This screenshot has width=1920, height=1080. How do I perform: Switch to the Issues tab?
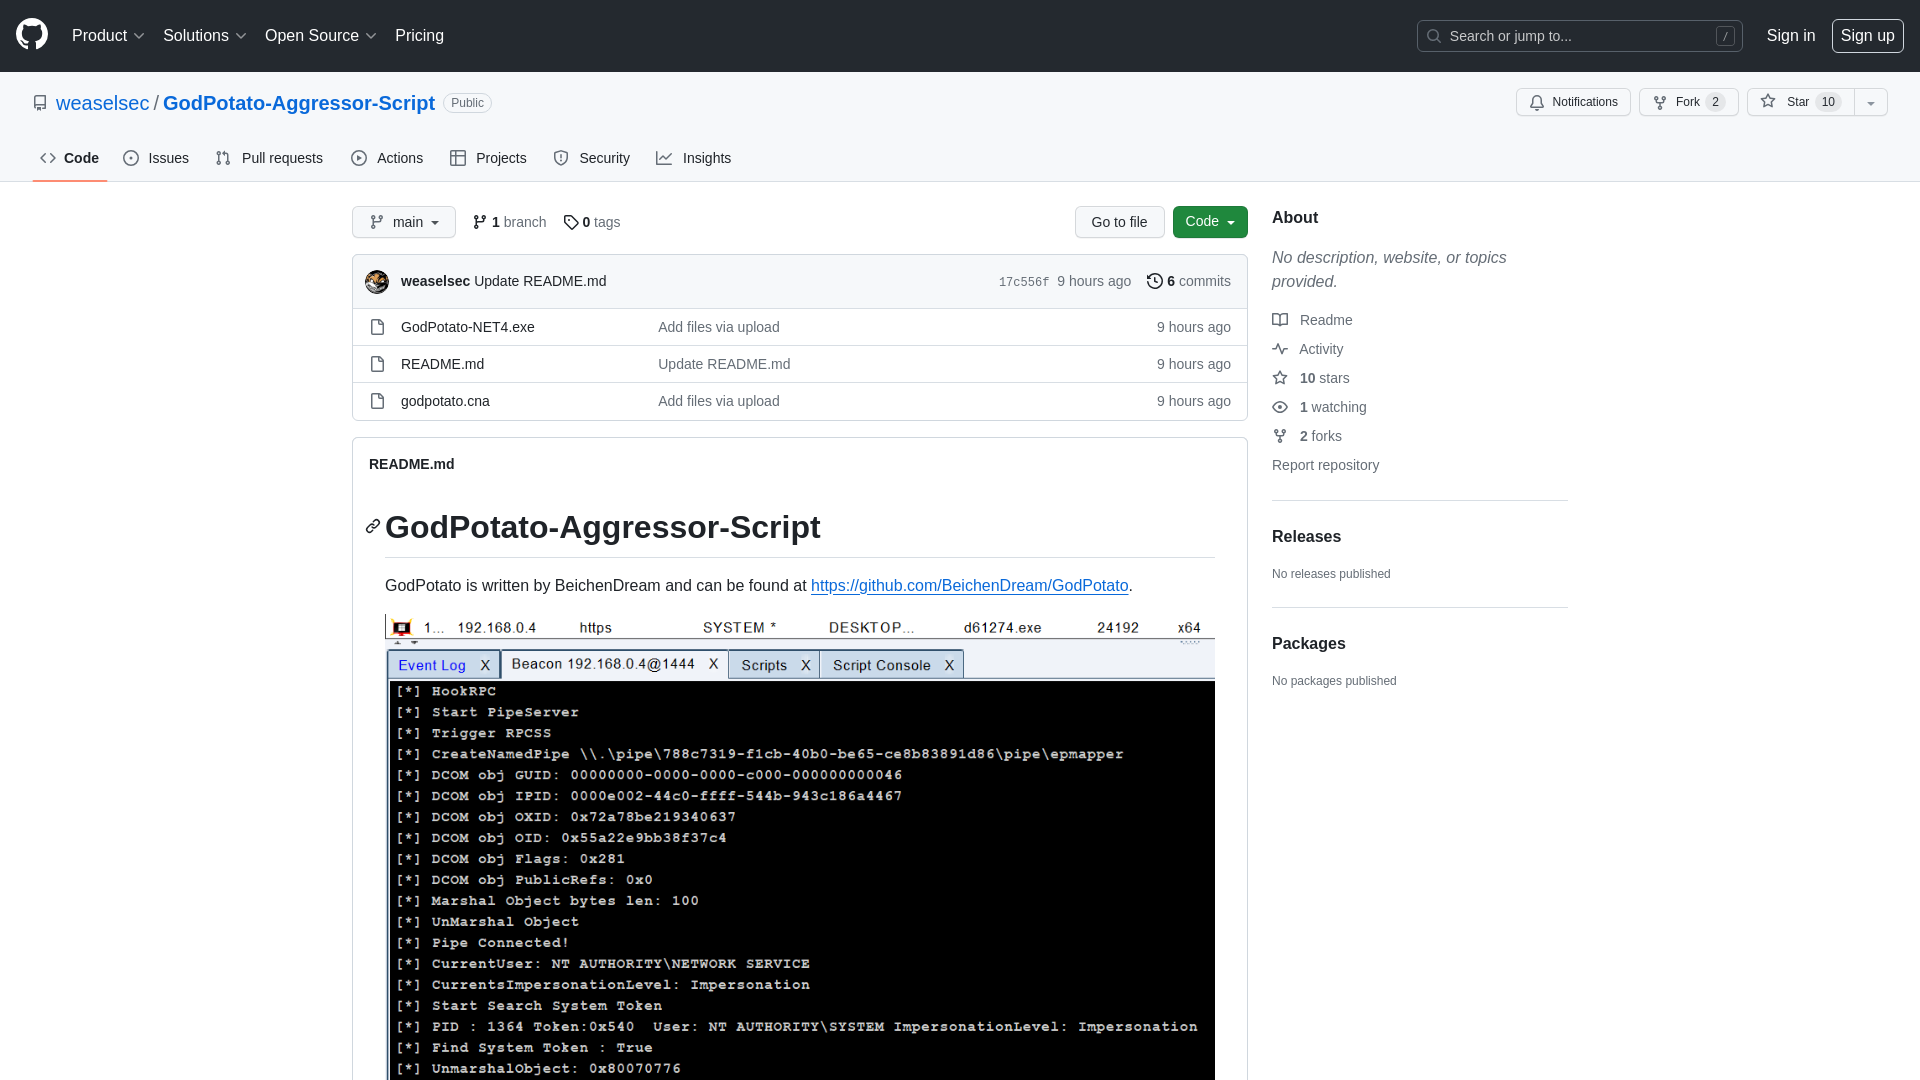tap(156, 158)
